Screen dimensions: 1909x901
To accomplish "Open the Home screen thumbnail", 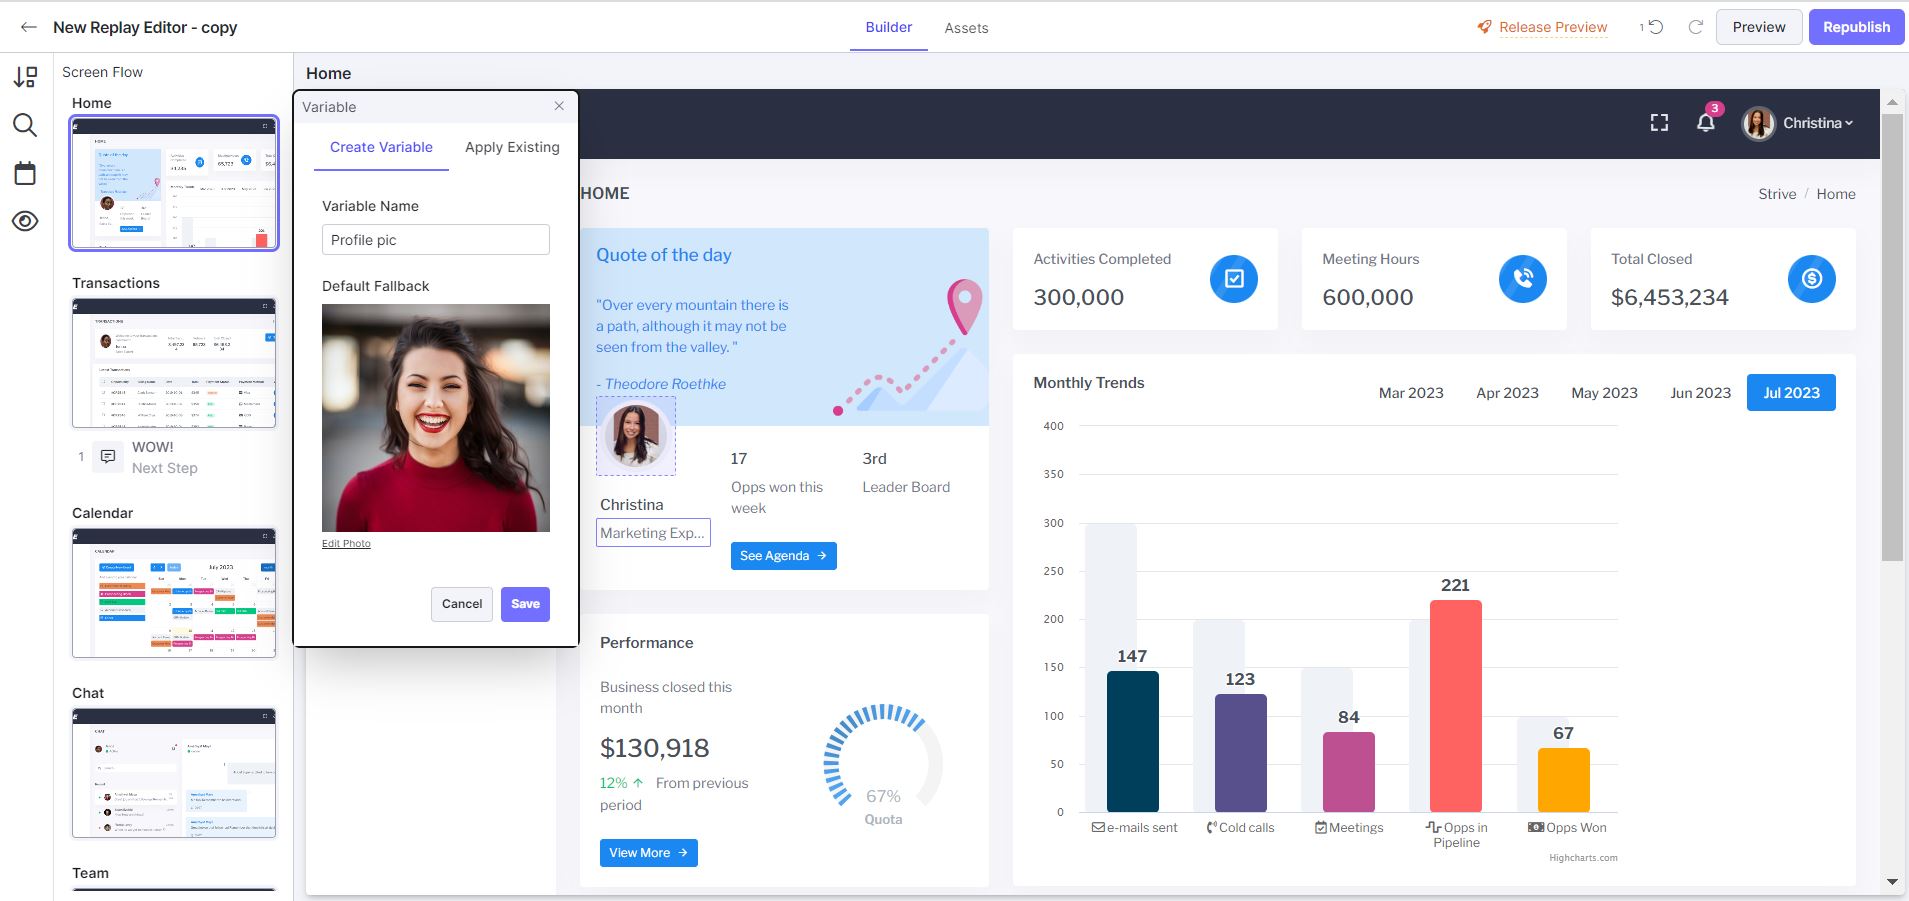I will (174, 183).
